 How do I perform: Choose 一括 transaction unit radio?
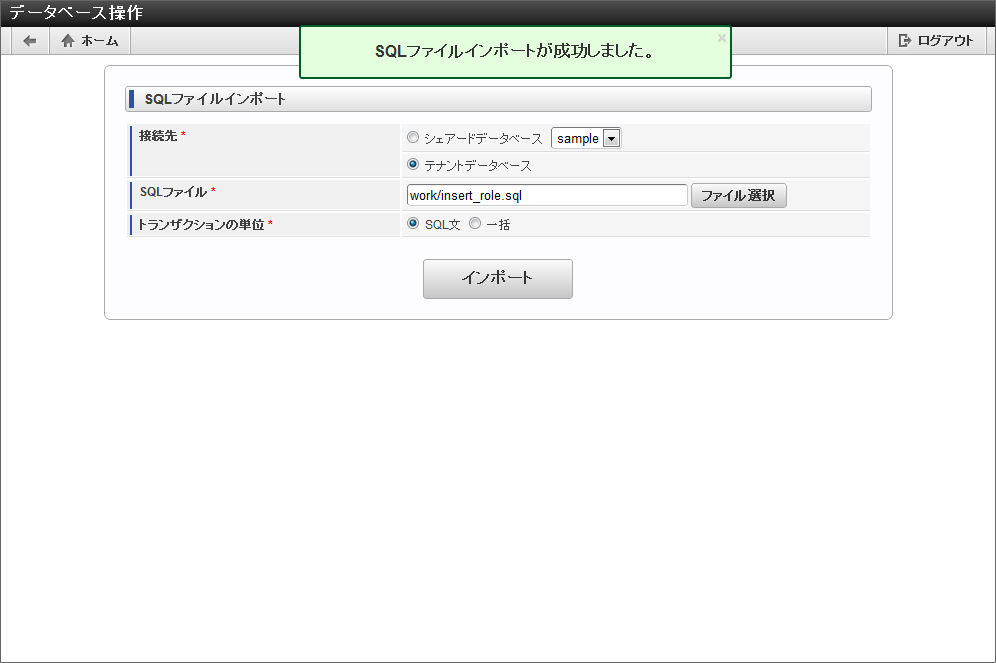475,223
